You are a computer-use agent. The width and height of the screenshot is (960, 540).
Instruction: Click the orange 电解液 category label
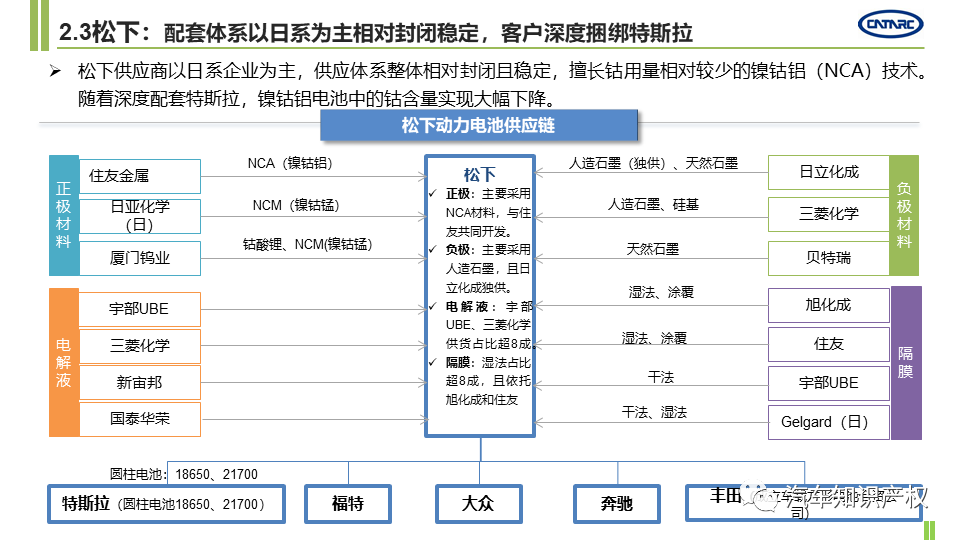[x=64, y=362]
